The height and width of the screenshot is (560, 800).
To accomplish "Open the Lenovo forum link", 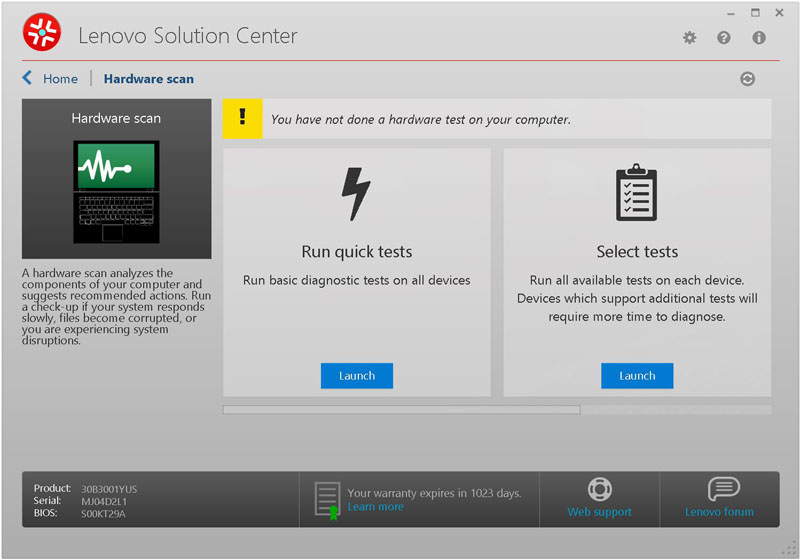I will [719, 512].
